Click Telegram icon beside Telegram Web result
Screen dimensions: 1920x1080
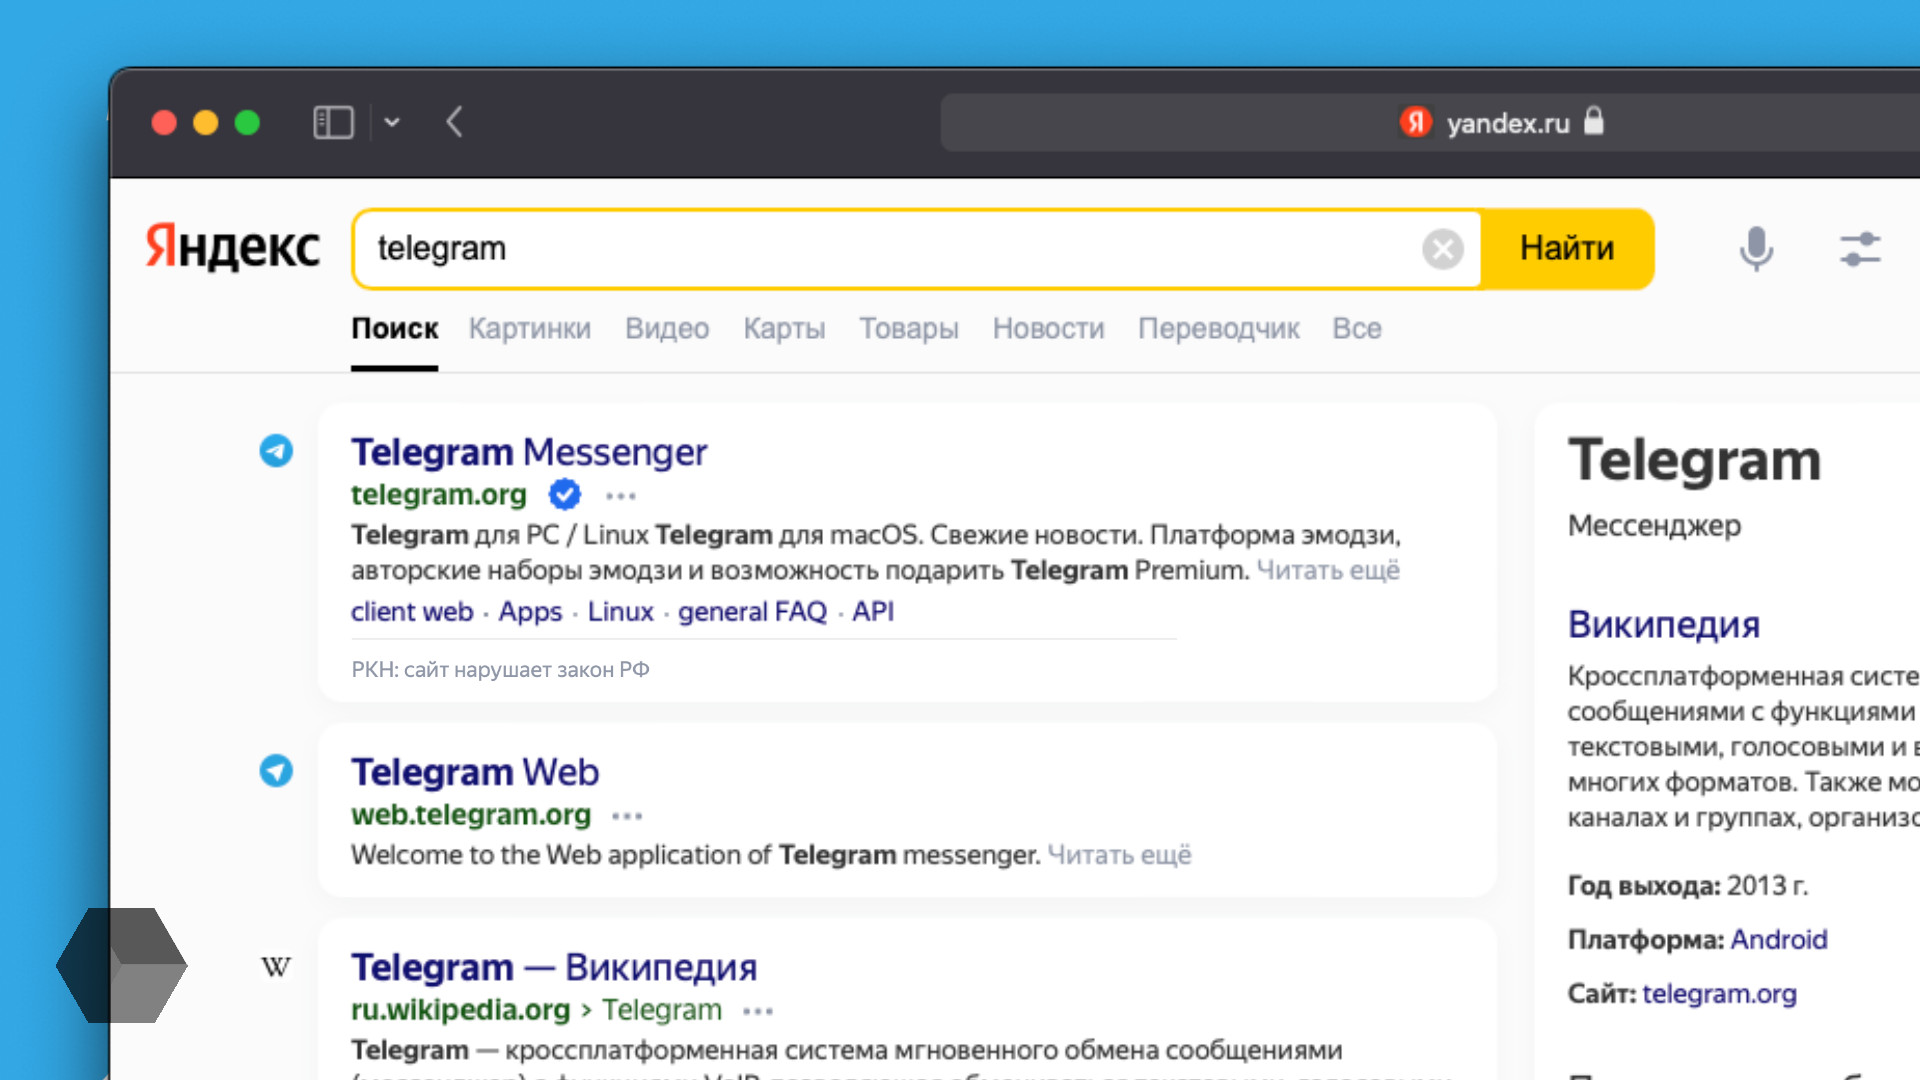pyautogui.click(x=276, y=770)
